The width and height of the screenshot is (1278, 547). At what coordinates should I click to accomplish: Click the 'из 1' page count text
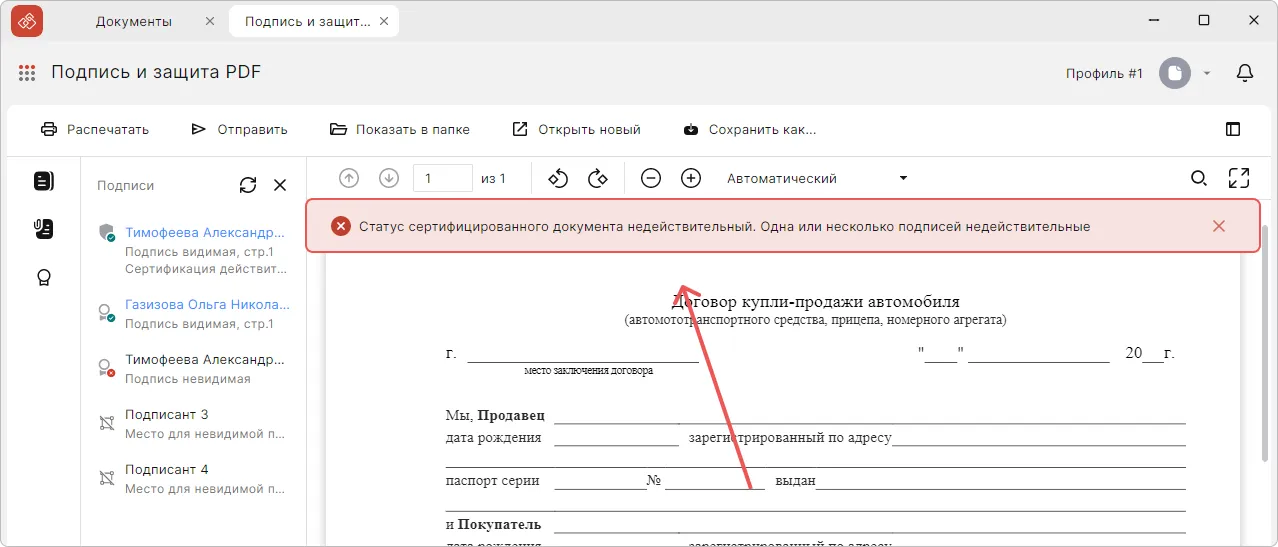coord(493,178)
